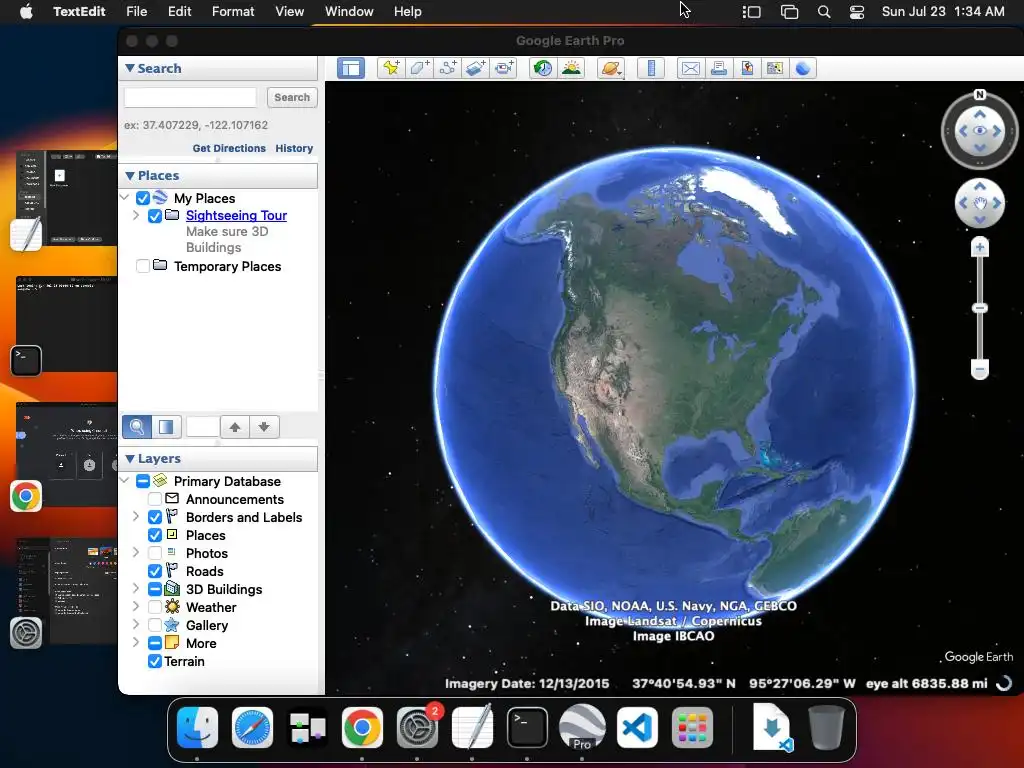Enable the Announcements layer checkbox
This screenshot has height=768, width=1024.
155,499
